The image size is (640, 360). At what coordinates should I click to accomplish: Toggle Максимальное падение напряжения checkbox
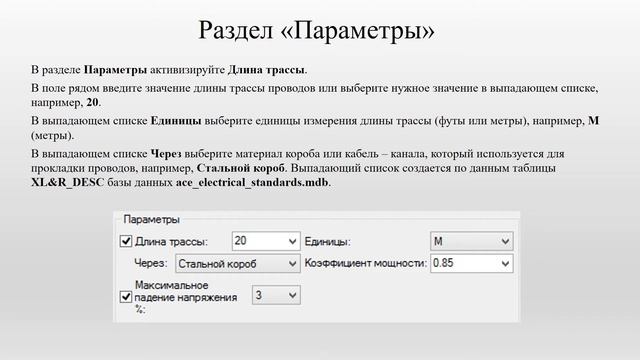click(126, 297)
